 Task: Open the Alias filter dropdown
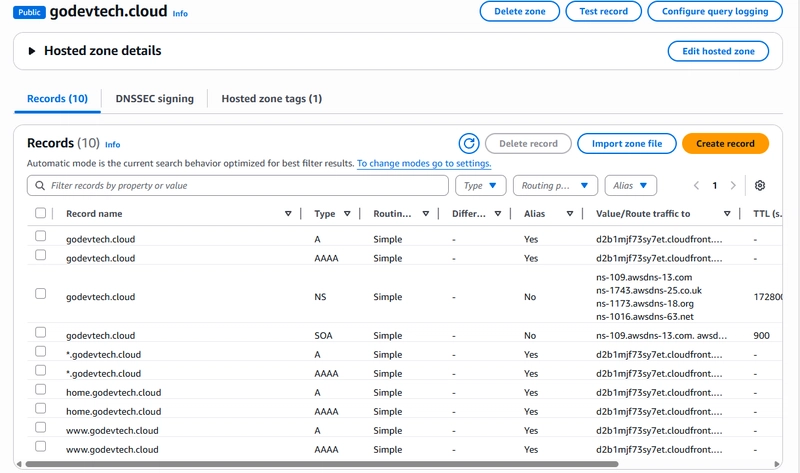click(631, 186)
